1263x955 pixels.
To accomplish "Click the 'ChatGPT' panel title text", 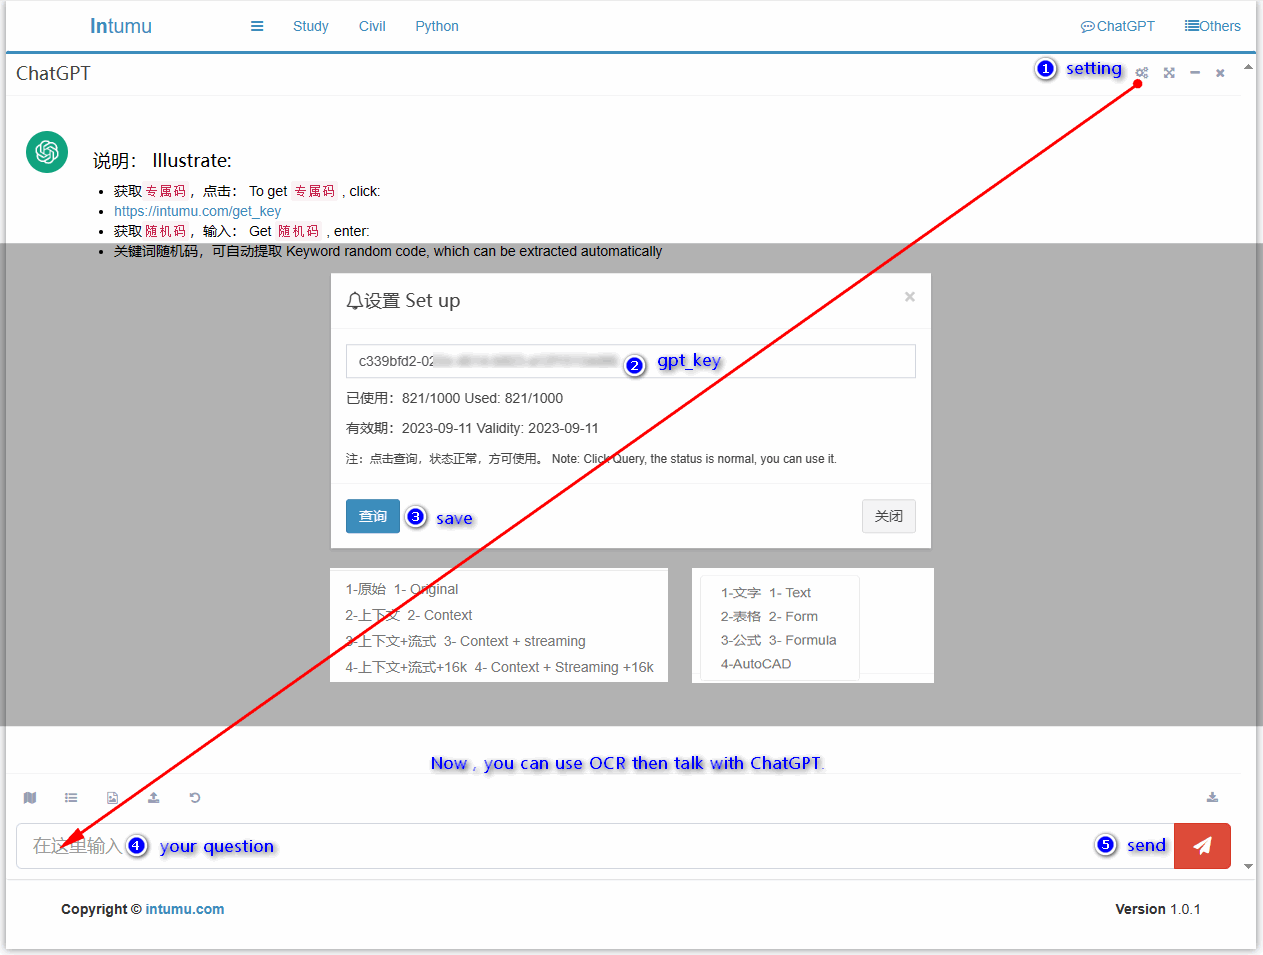I will 53,73.
